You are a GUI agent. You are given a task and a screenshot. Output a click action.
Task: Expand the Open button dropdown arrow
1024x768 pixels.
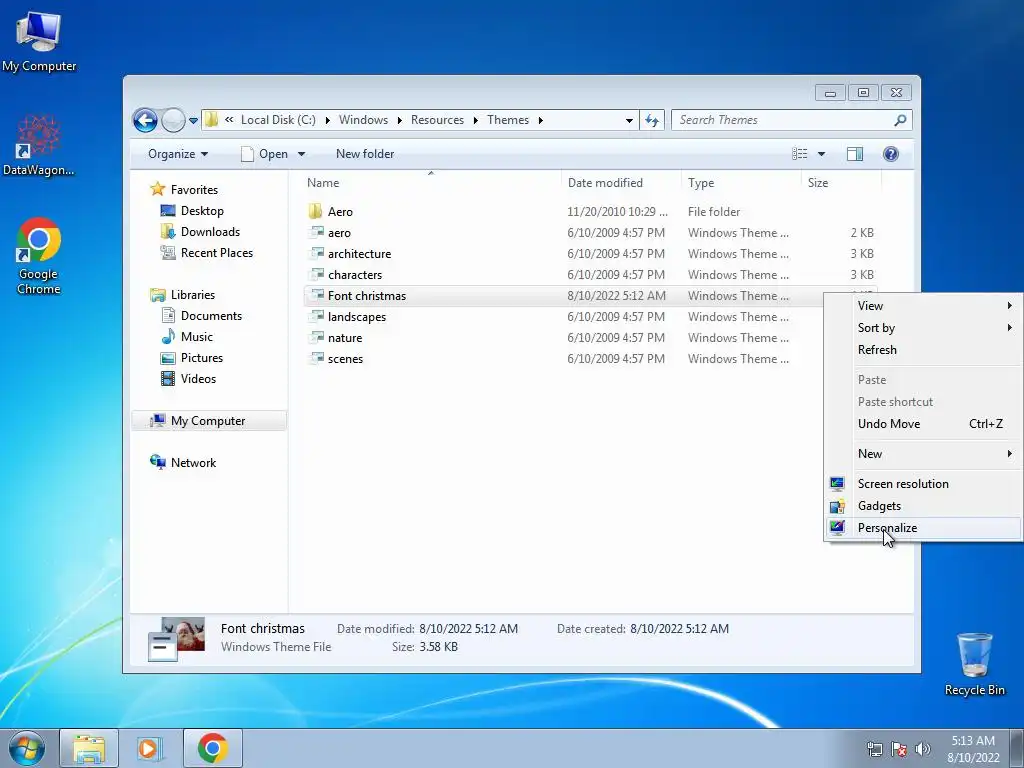tap(302, 154)
